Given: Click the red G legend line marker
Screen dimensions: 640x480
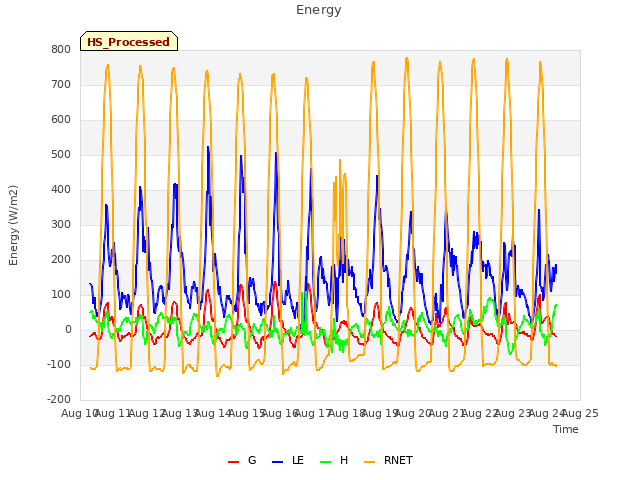Looking at the screenshot, I should (x=233, y=462).
